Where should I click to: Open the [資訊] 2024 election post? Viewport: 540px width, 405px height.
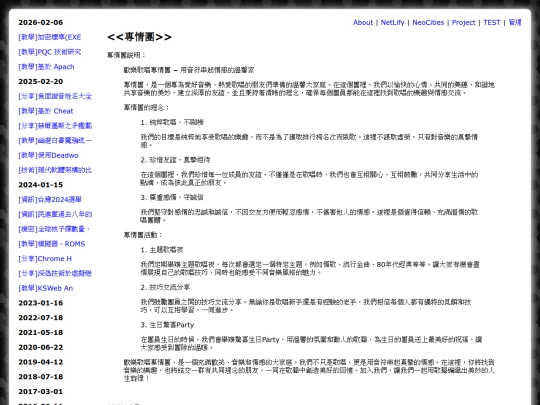[x=50, y=199]
